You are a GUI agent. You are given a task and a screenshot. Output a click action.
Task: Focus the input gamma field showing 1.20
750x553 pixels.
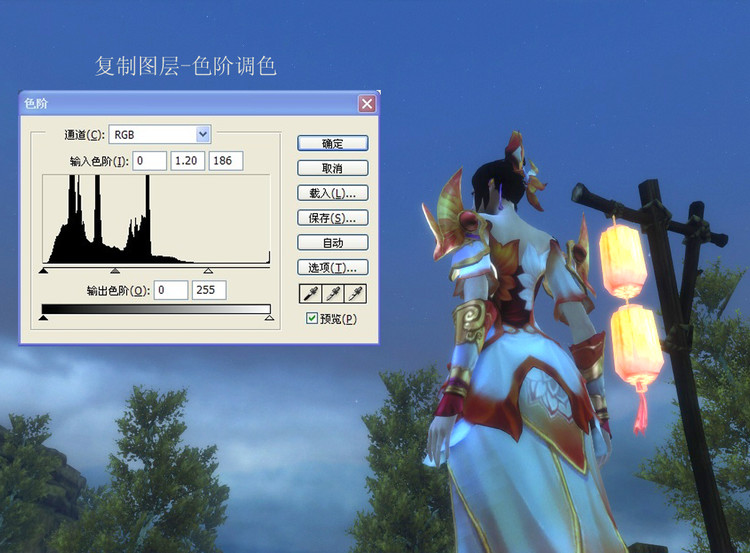tap(188, 161)
